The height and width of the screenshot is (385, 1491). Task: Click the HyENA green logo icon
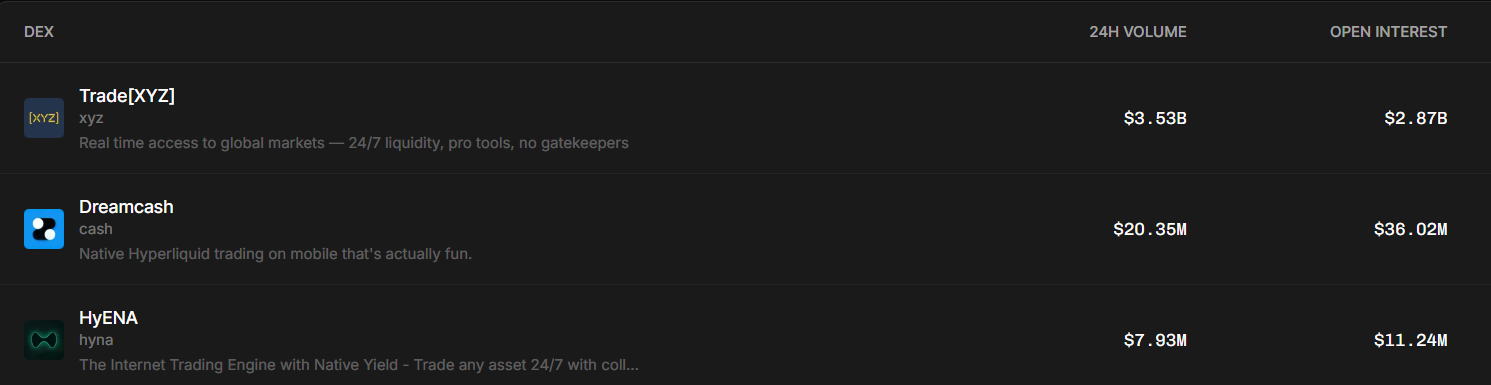pos(44,340)
